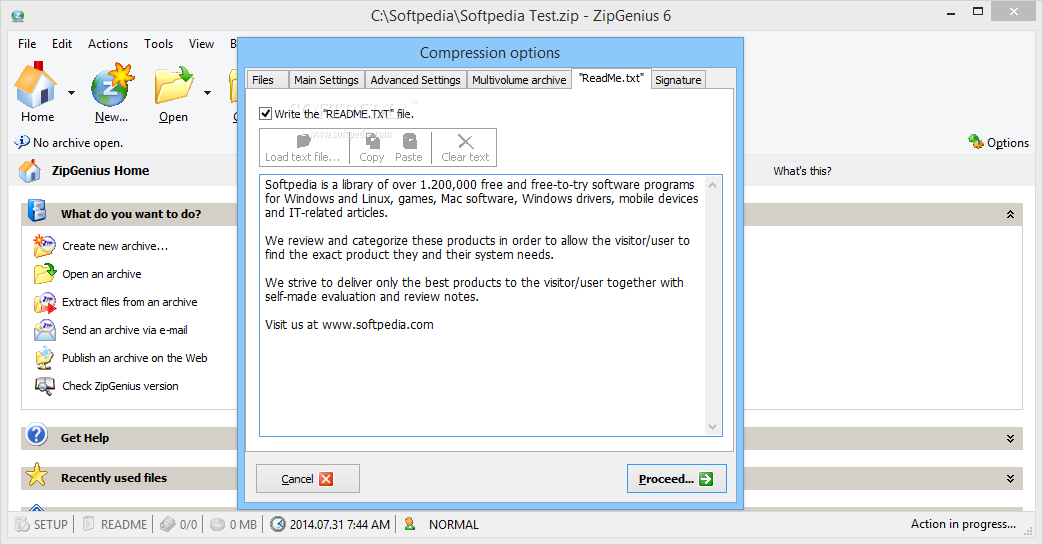Uncheck Write the README.TXT file checkbox
The width and height of the screenshot is (1043, 545).
click(265, 114)
